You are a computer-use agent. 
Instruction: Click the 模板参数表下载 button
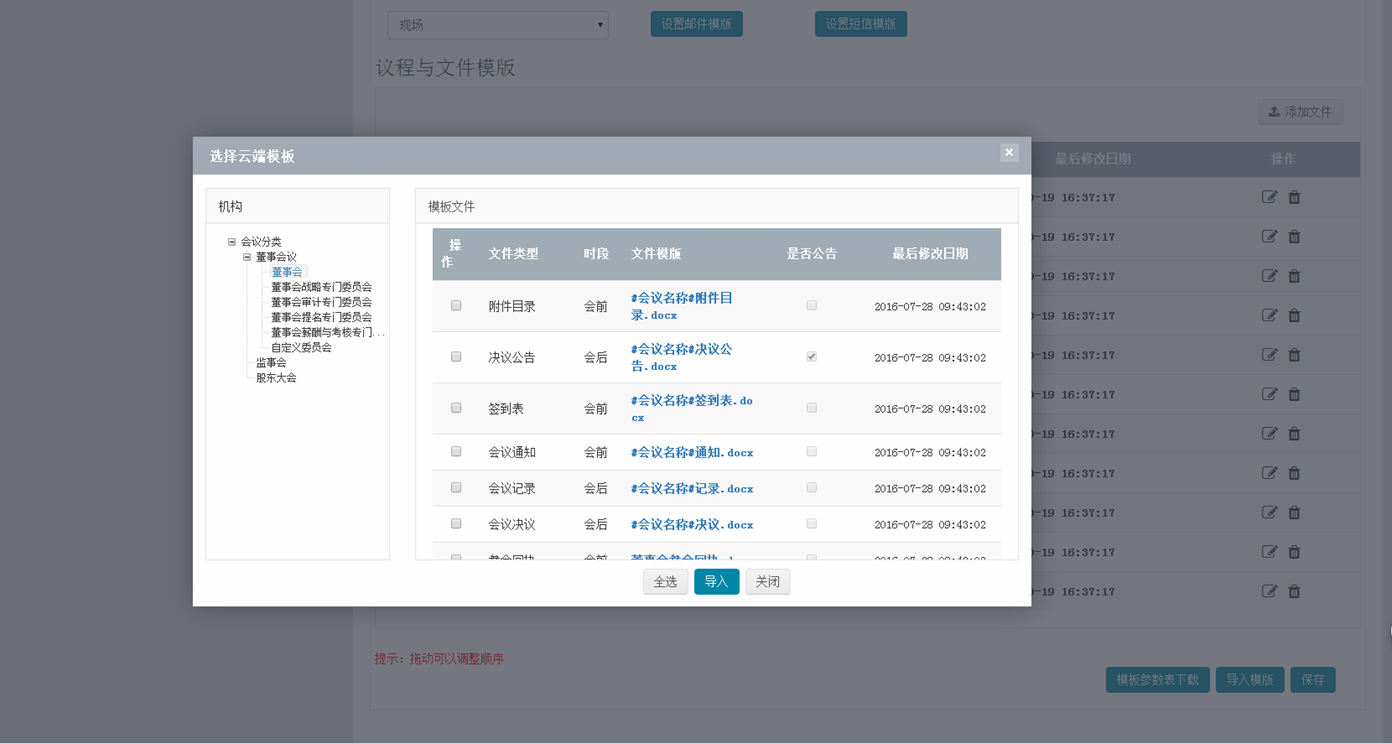(x=1158, y=680)
